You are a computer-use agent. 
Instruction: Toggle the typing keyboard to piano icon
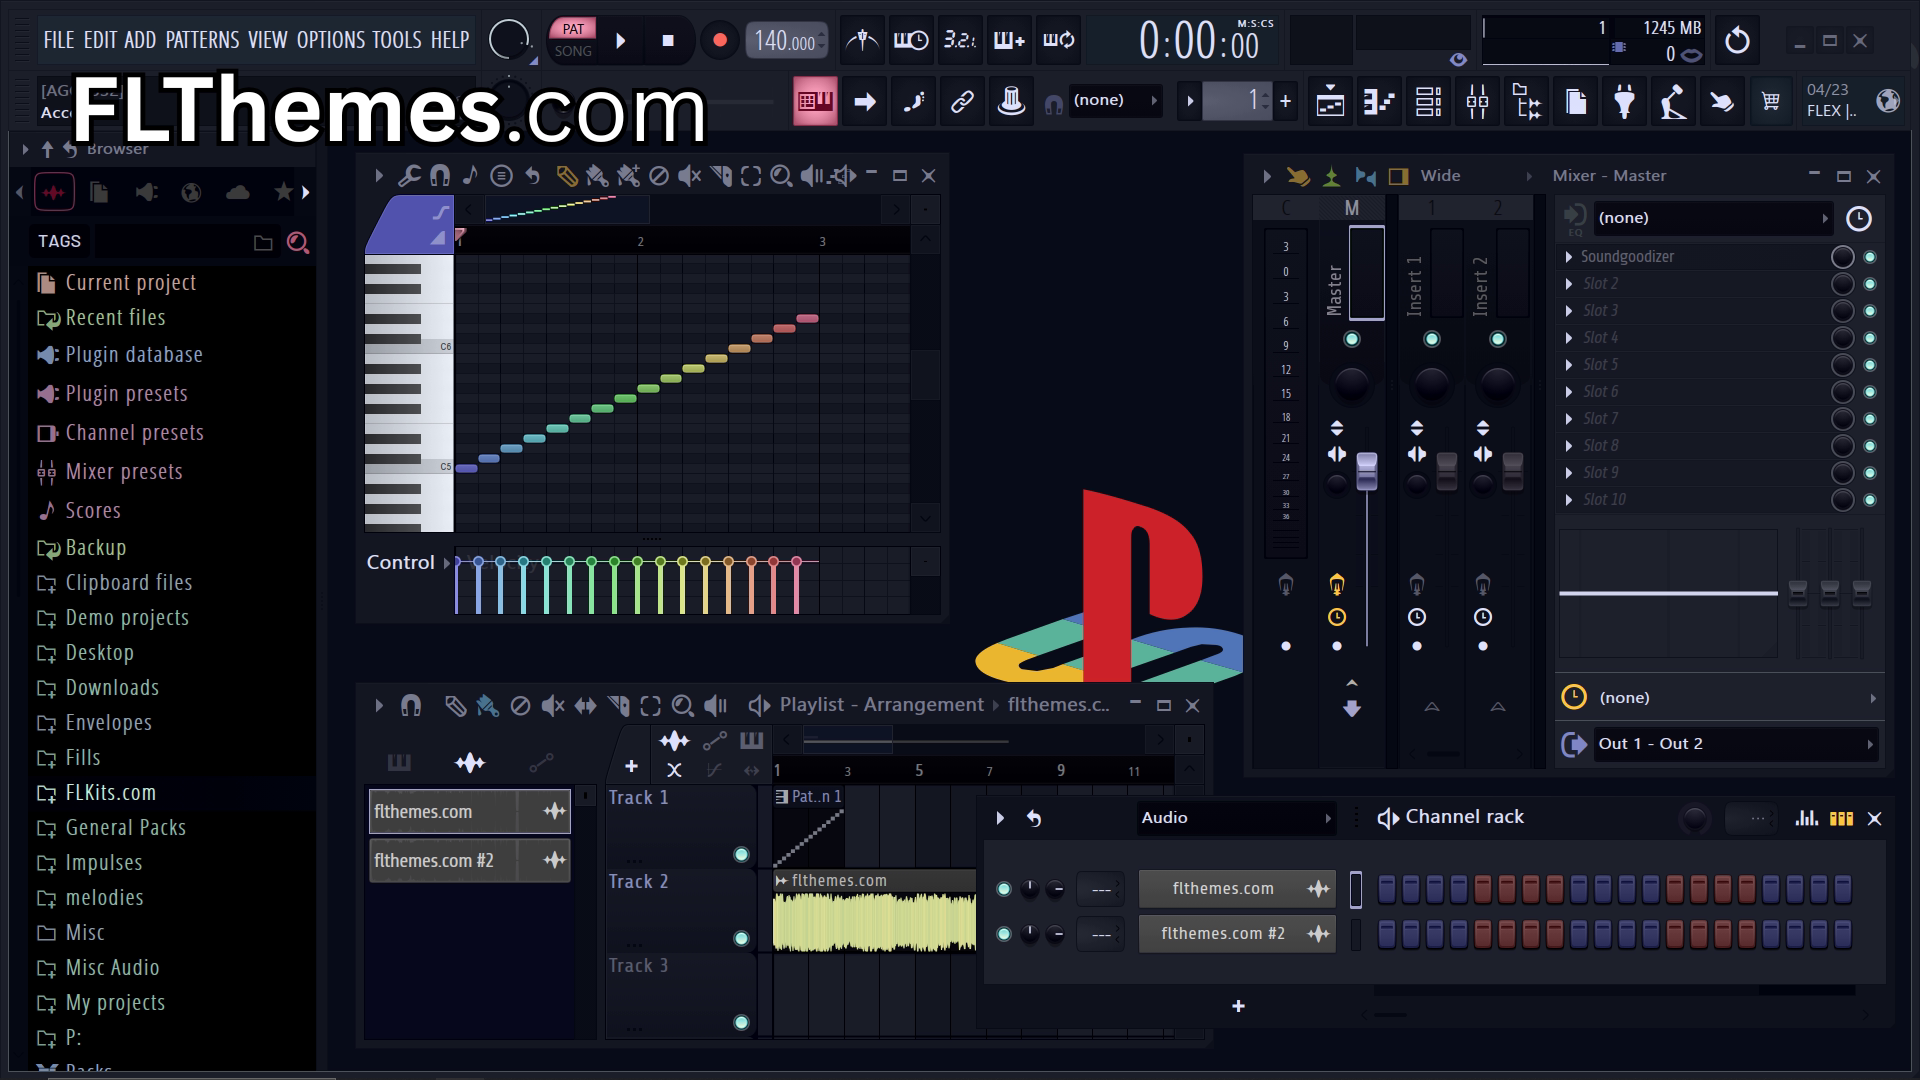pyautogui.click(x=815, y=101)
